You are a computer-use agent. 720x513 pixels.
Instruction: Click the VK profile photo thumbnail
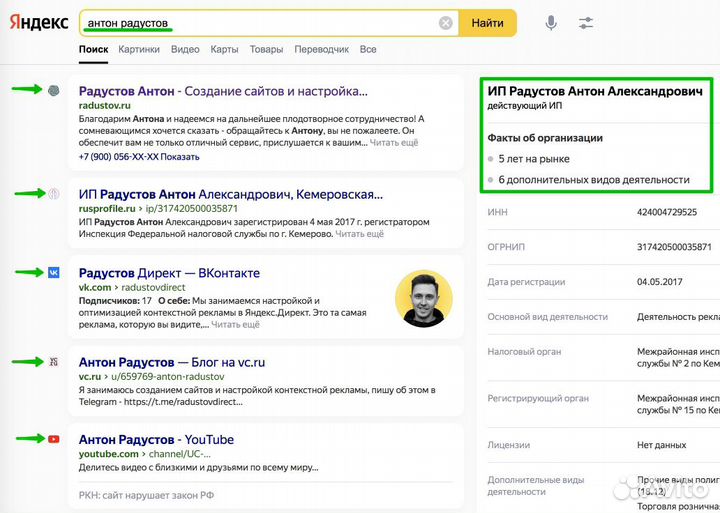tap(423, 299)
